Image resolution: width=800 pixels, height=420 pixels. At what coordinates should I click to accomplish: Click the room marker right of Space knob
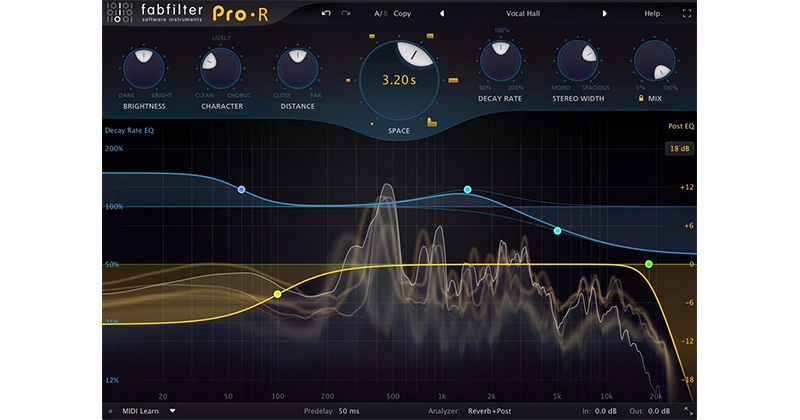pyautogui.click(x=453, y=80)
